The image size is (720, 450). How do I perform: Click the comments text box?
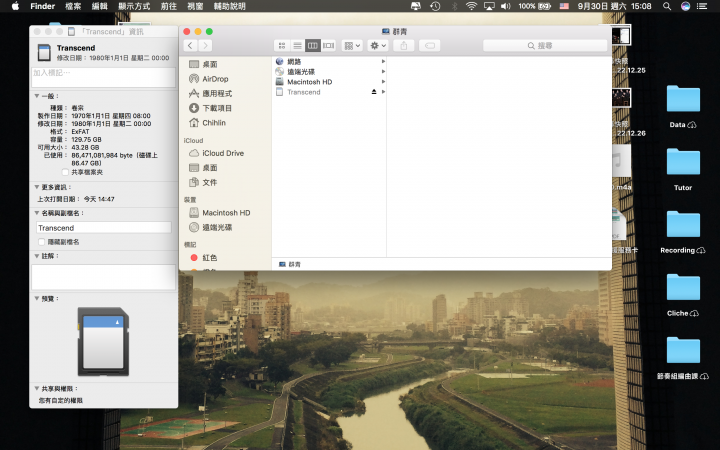(x=103, y=277)
